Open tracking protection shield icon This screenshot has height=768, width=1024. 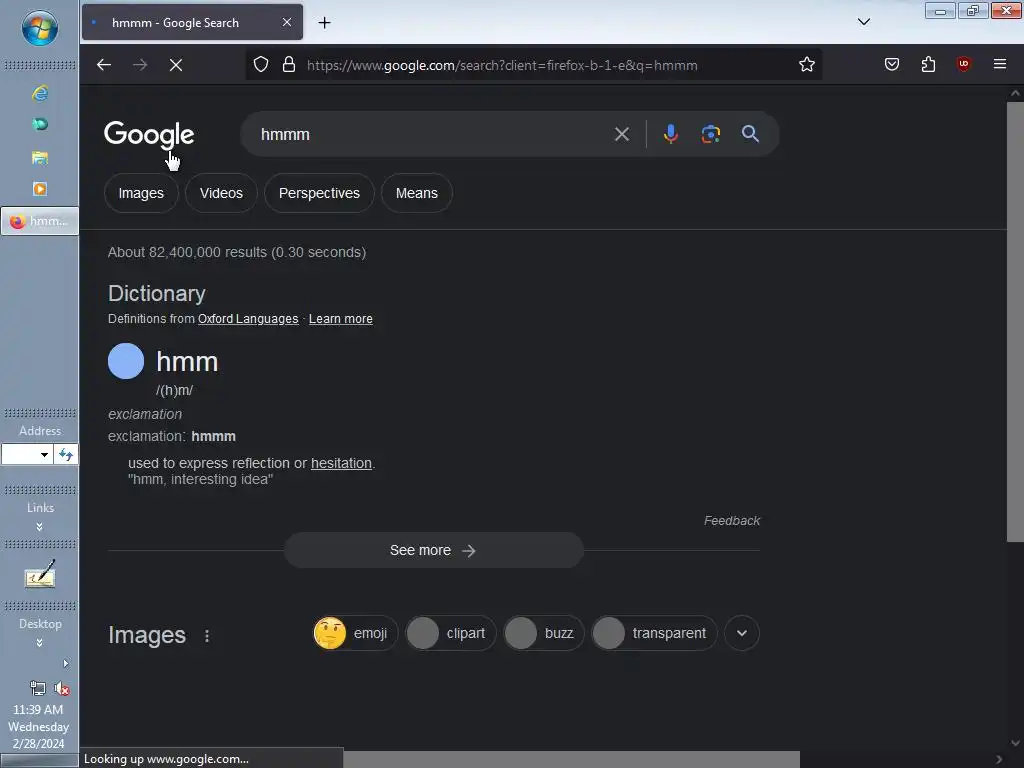click(261, 65)
